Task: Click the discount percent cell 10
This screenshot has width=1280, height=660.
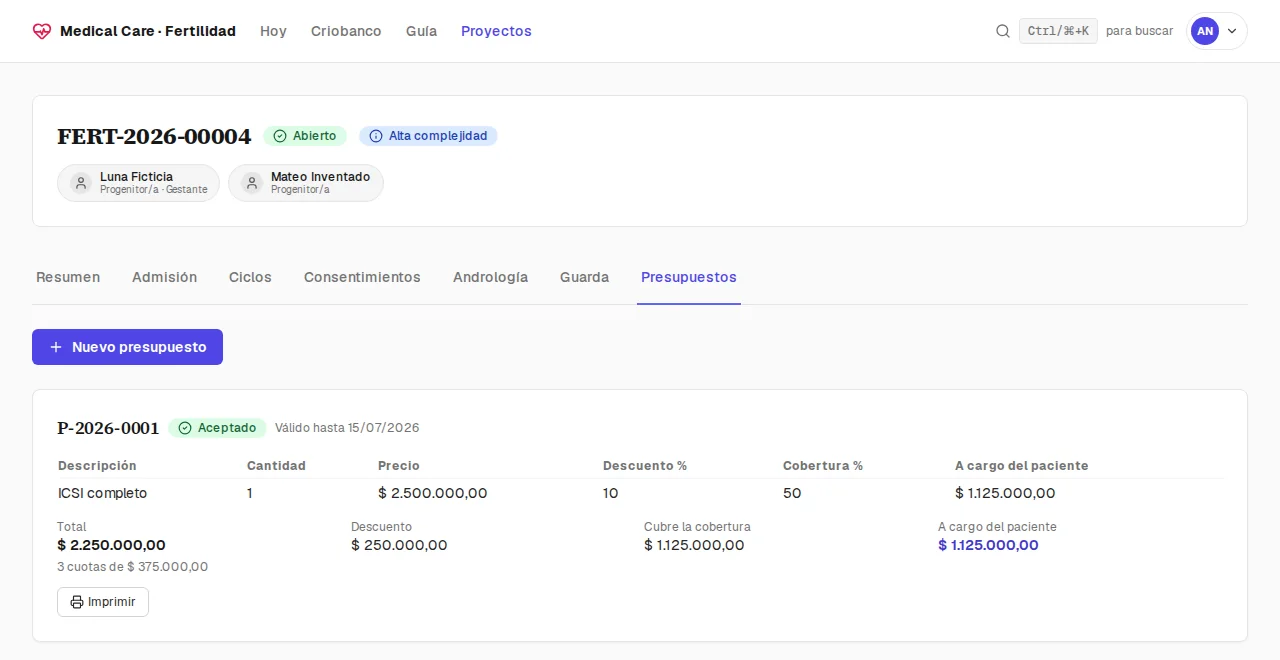Action: click(611, 493)
